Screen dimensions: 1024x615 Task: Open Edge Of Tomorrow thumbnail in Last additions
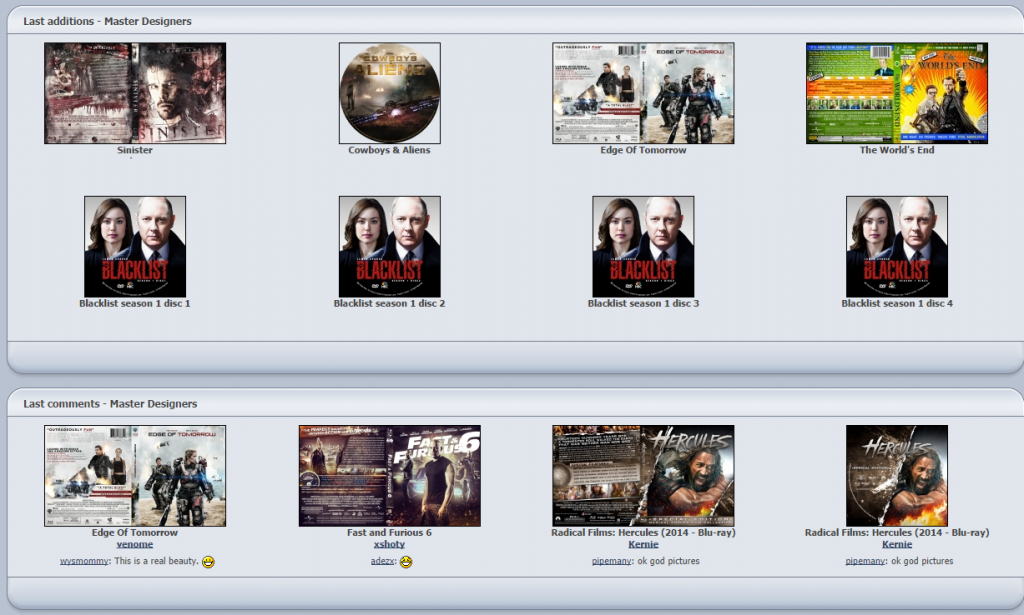pos(643,93)
